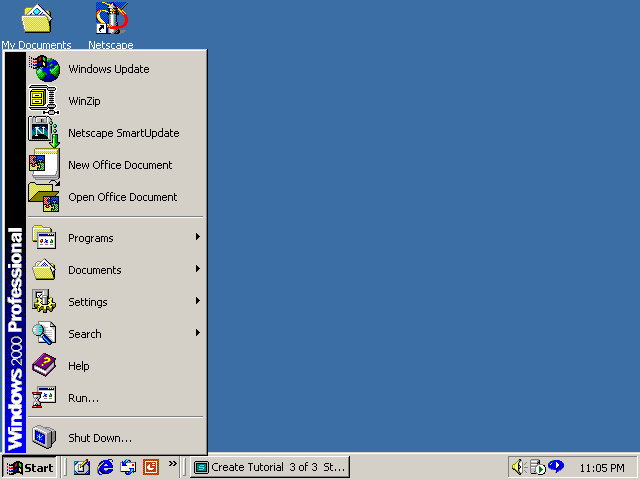640x480 pixels.
Task: Click the Programs label text
Action: pos(91,238)
